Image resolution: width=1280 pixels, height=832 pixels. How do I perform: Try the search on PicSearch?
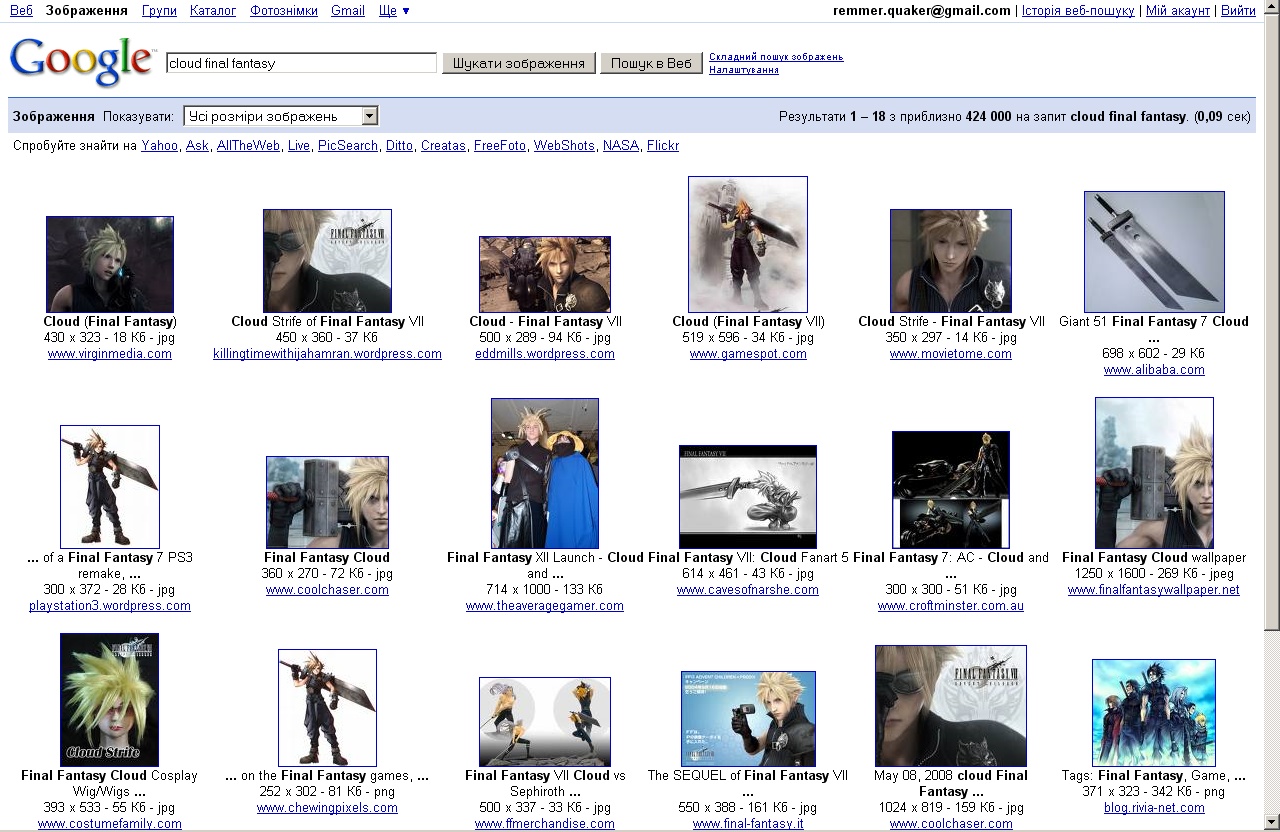(348, 145)
